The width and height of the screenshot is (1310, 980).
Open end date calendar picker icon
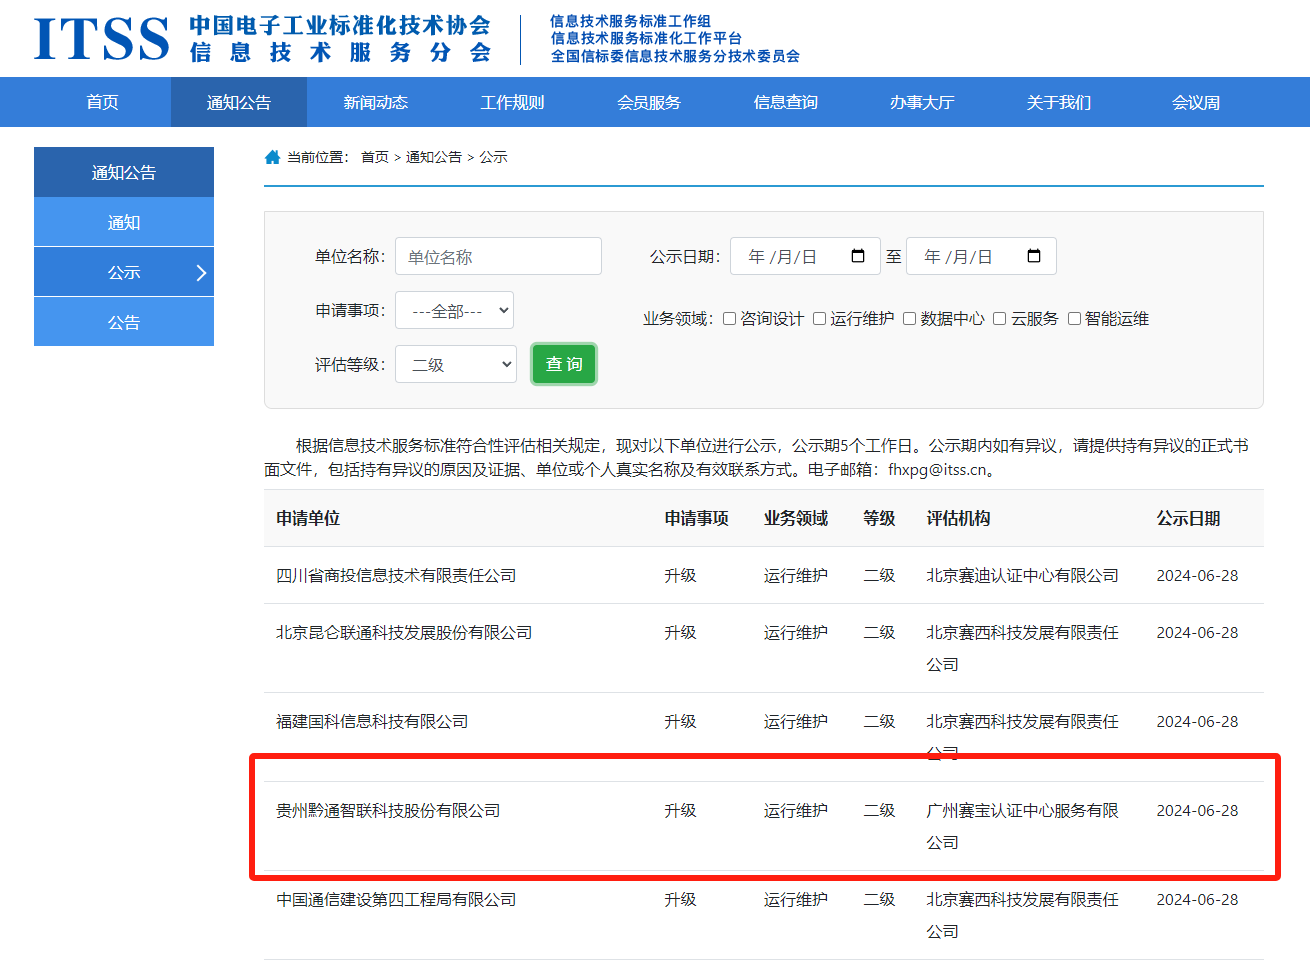point(1034,256)
